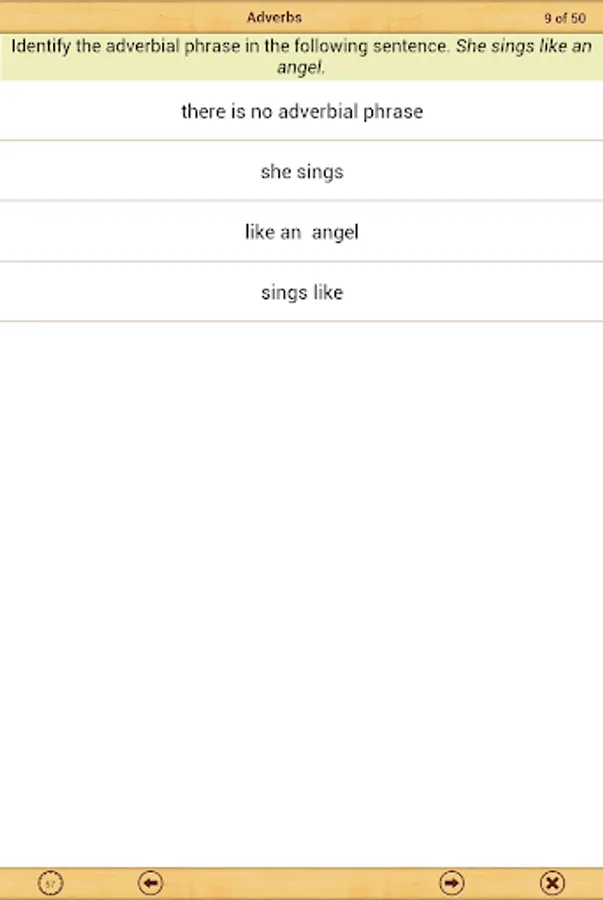The width and height of the screenshot is (603, 900).
Task: Click the empty white area below the answers
Action: [301, 590]
